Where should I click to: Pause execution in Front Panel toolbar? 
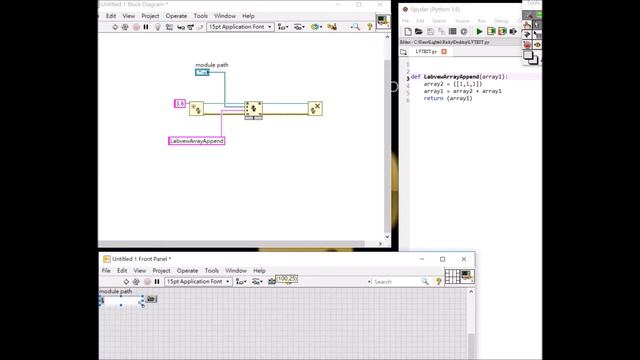[x=157, y=282]
